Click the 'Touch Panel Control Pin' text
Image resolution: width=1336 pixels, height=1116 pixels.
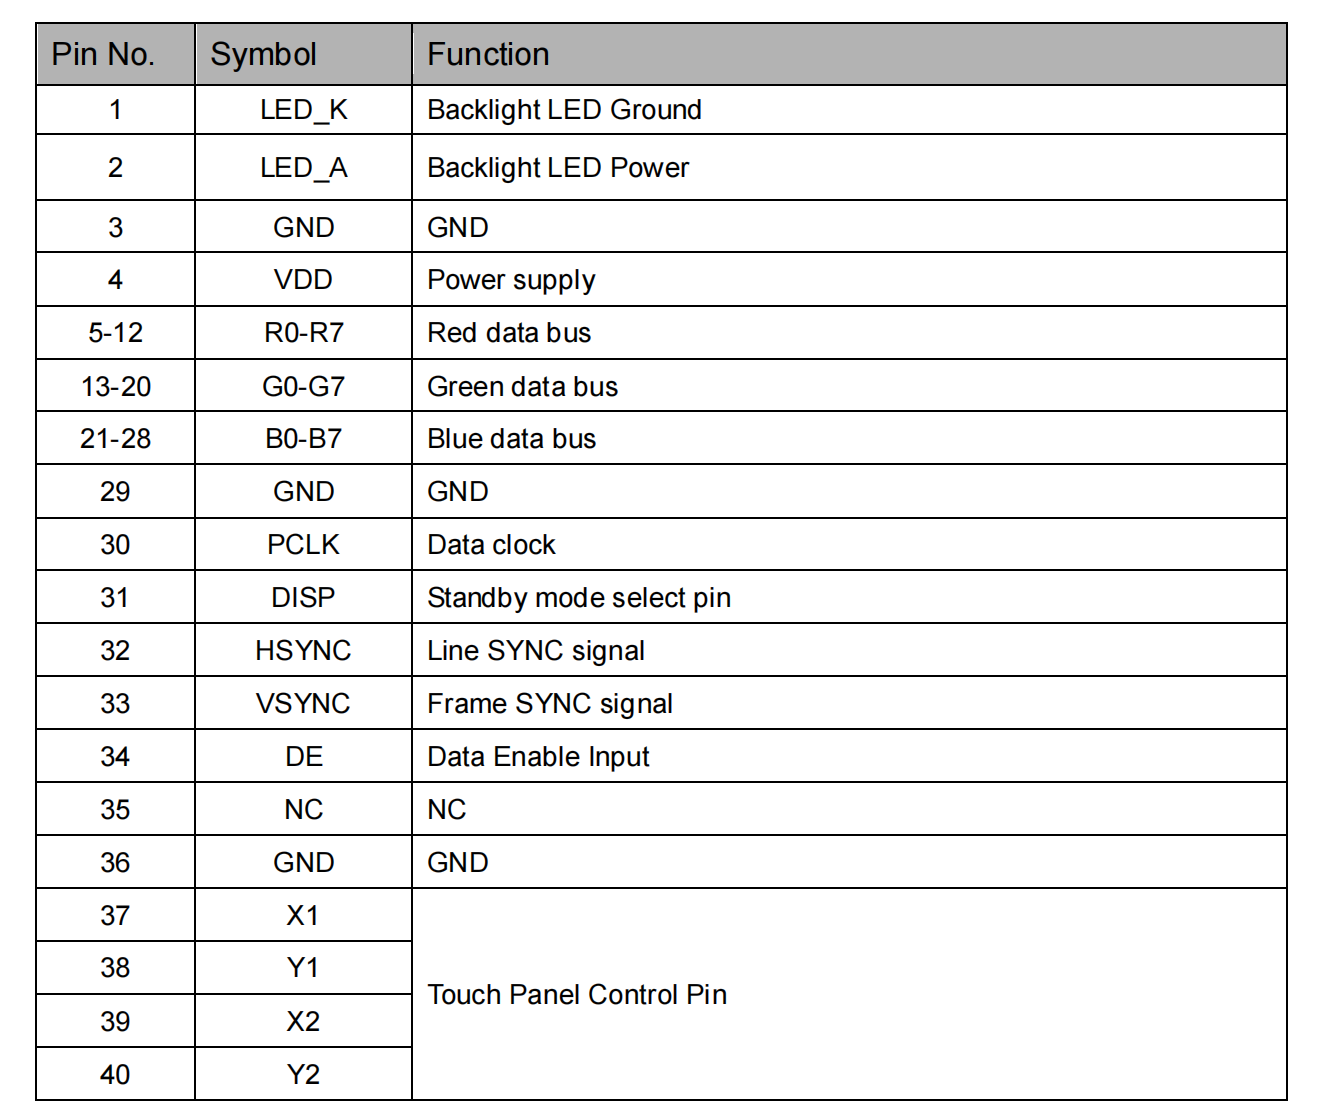[577, 995]
